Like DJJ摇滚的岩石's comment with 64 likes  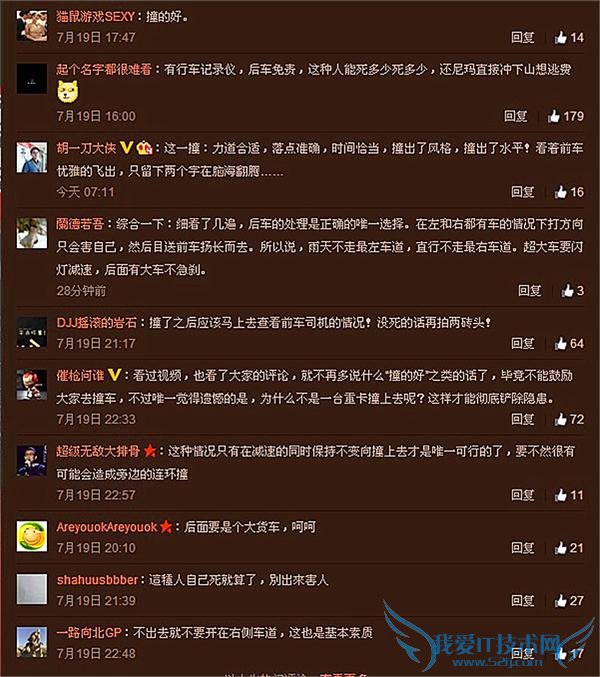click(568, 344)
